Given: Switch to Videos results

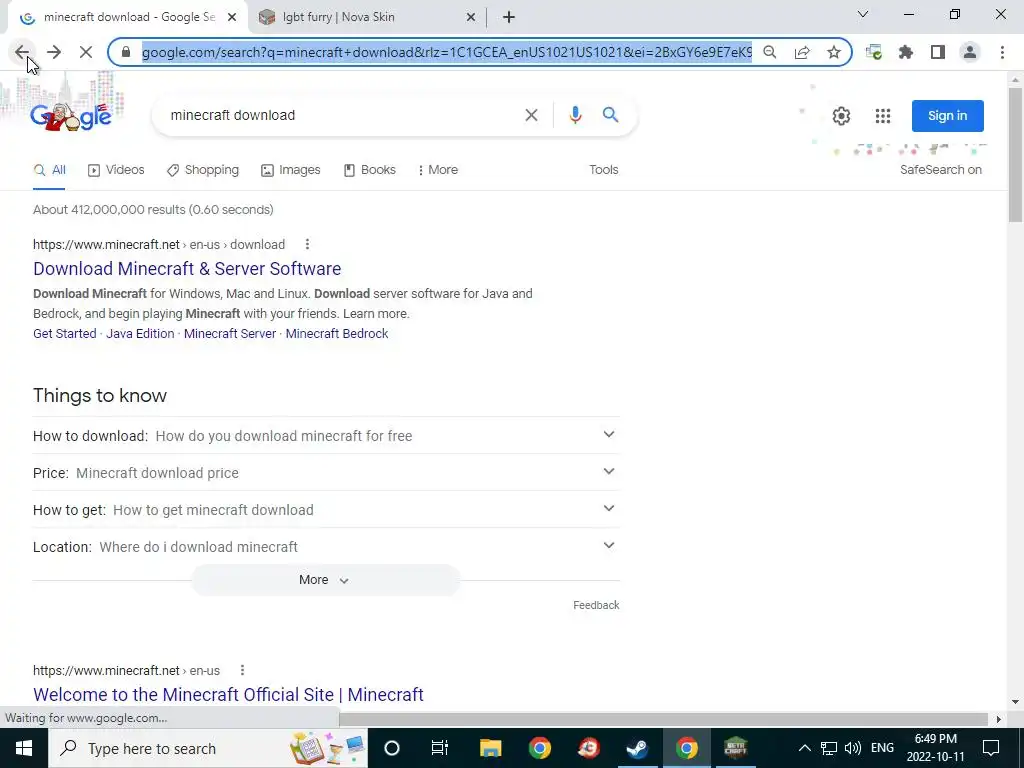Looking at the screenshot, I should pos(116,170).
